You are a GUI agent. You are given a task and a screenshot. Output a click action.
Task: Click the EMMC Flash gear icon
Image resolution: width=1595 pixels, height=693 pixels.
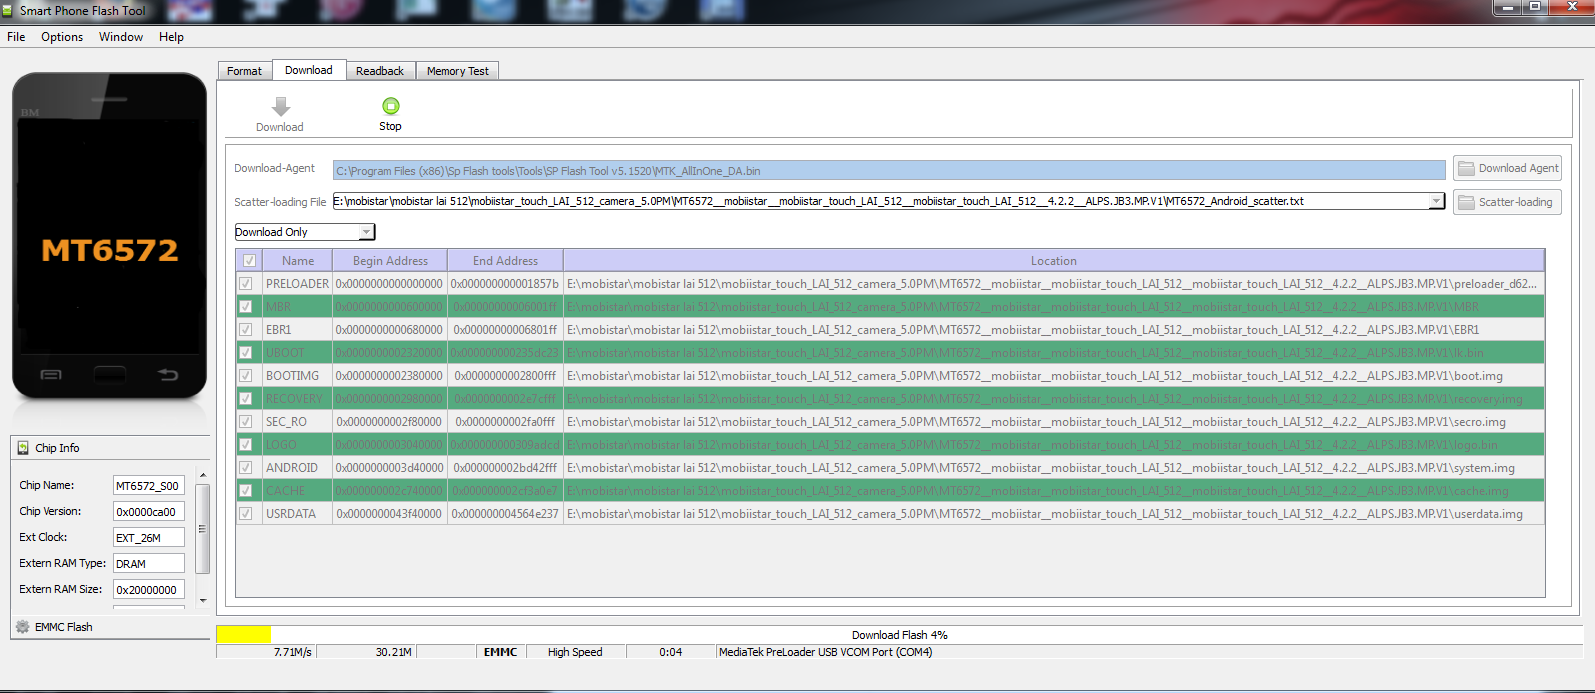(23, 627)
